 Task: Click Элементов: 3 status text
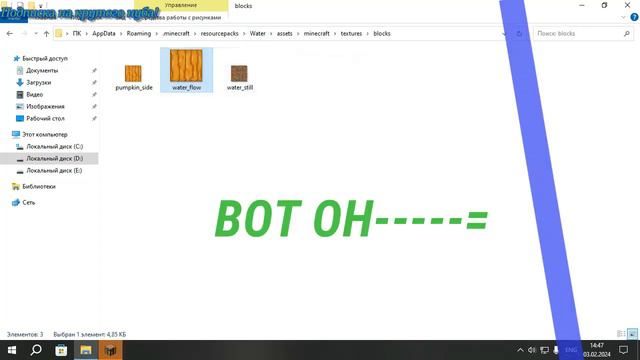[25, 334]
